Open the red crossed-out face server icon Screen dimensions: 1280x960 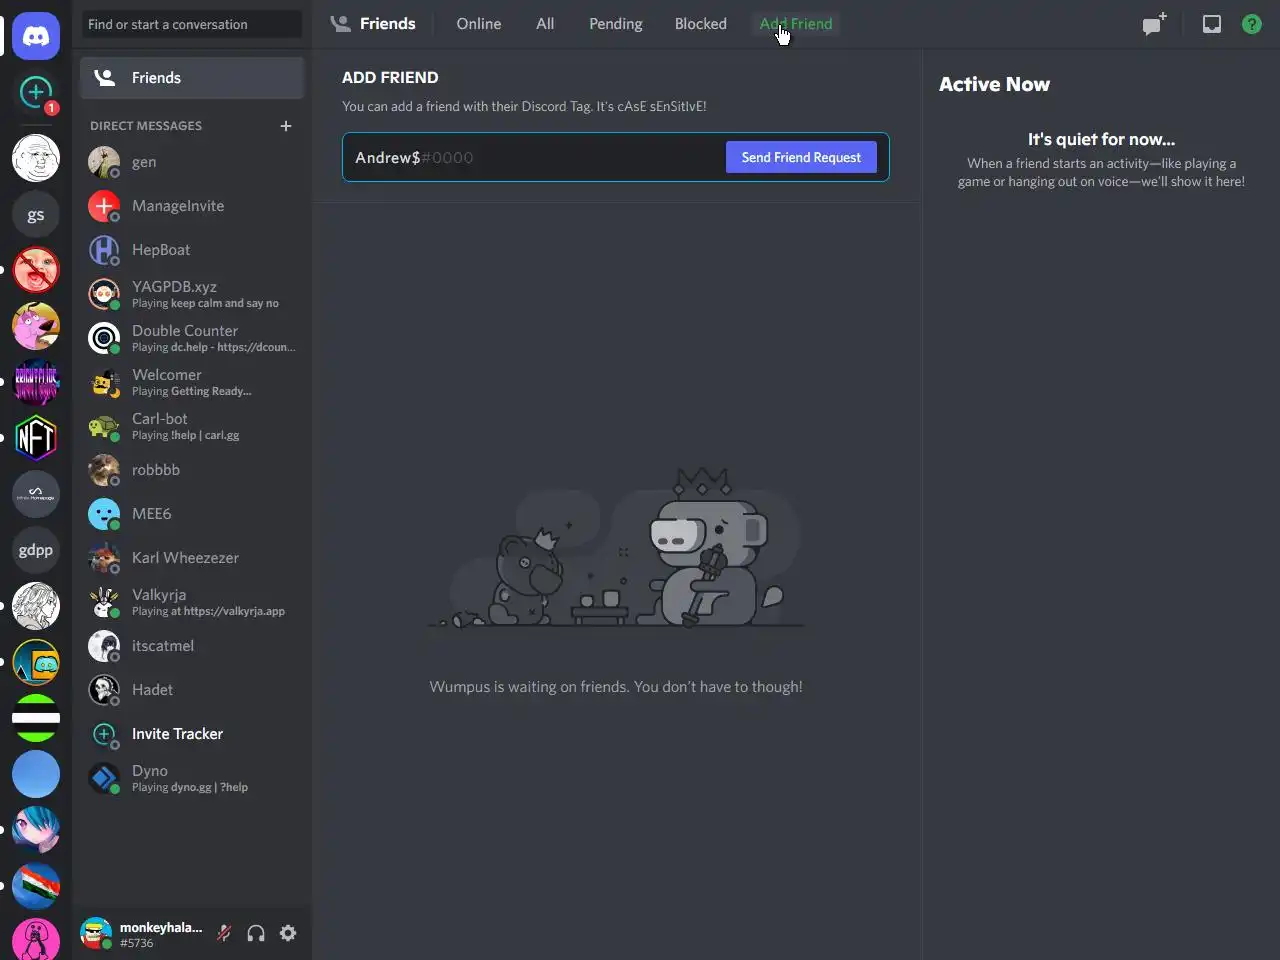(36, 270)
